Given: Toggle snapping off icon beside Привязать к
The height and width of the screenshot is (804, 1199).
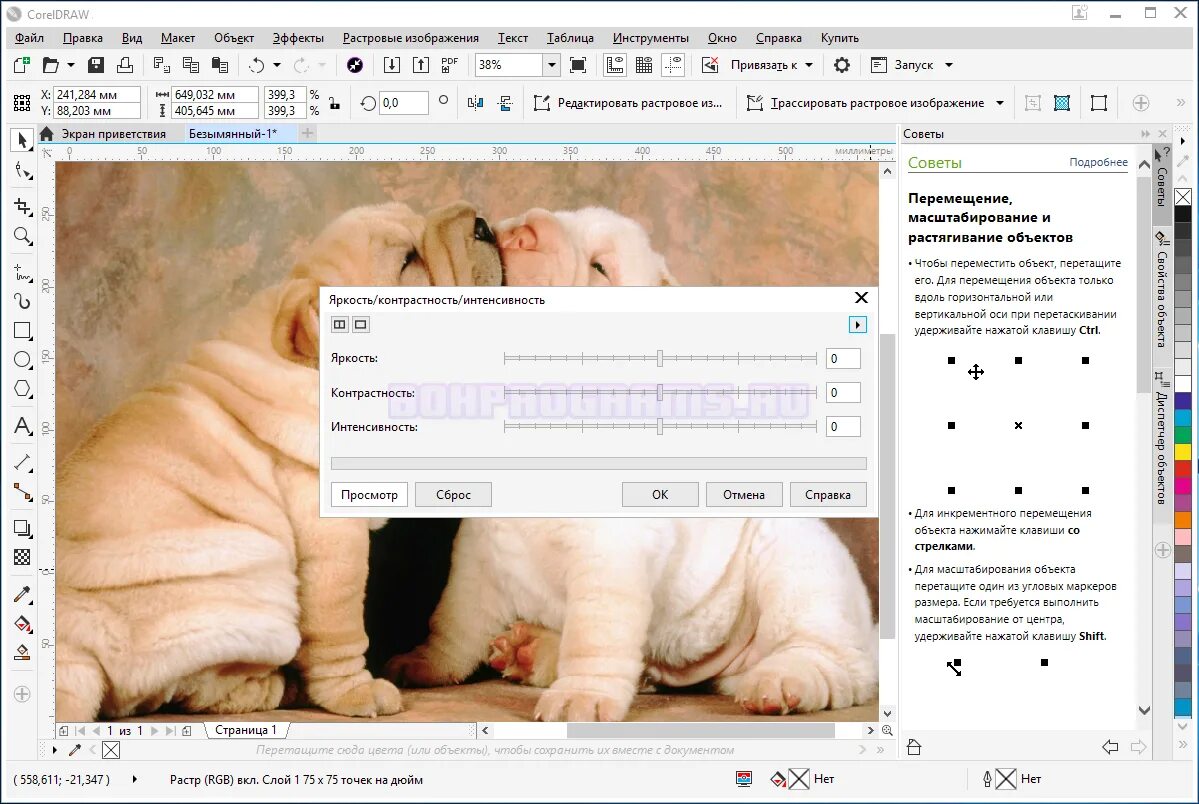Looking at the screenshot, I should (710, 65).
